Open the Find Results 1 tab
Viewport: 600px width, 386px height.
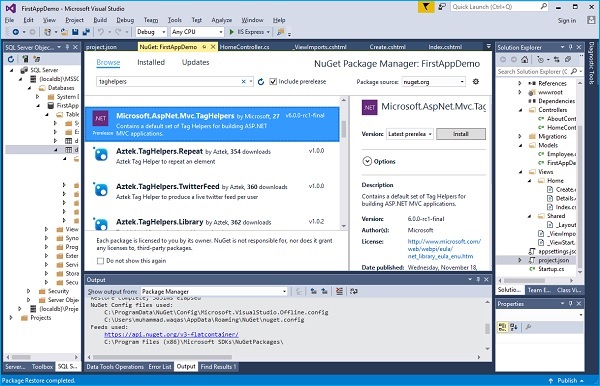tap(218, 366)
